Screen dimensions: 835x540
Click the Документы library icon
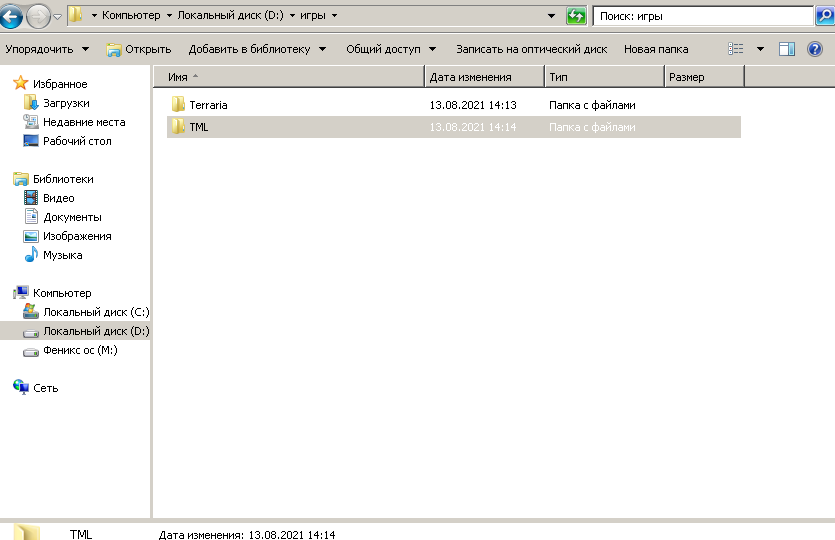point(31,216)
